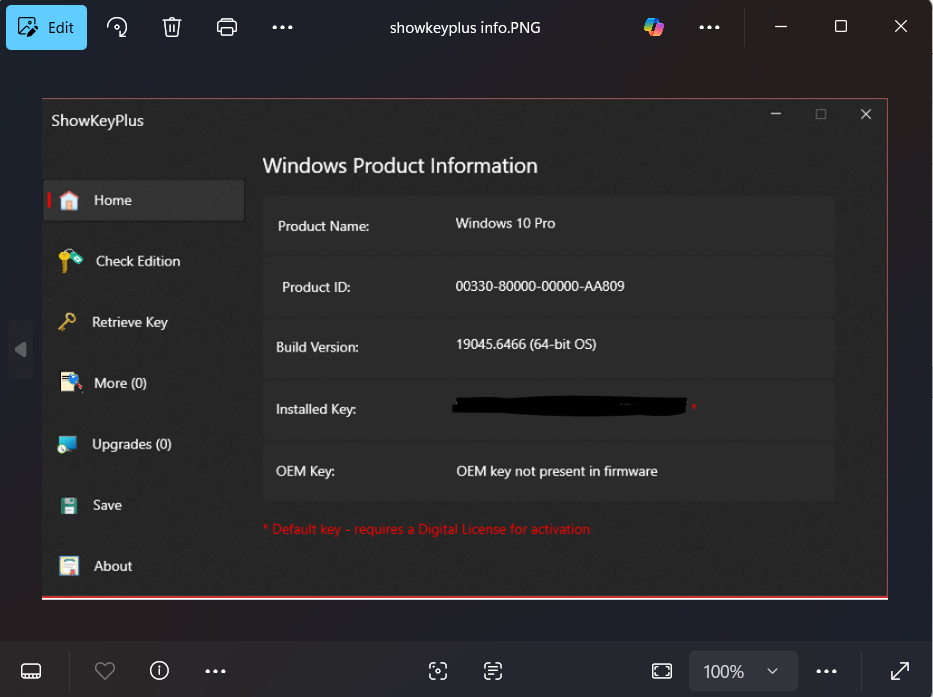
Task: Go to previous image with left arrow
Action: 21,349
